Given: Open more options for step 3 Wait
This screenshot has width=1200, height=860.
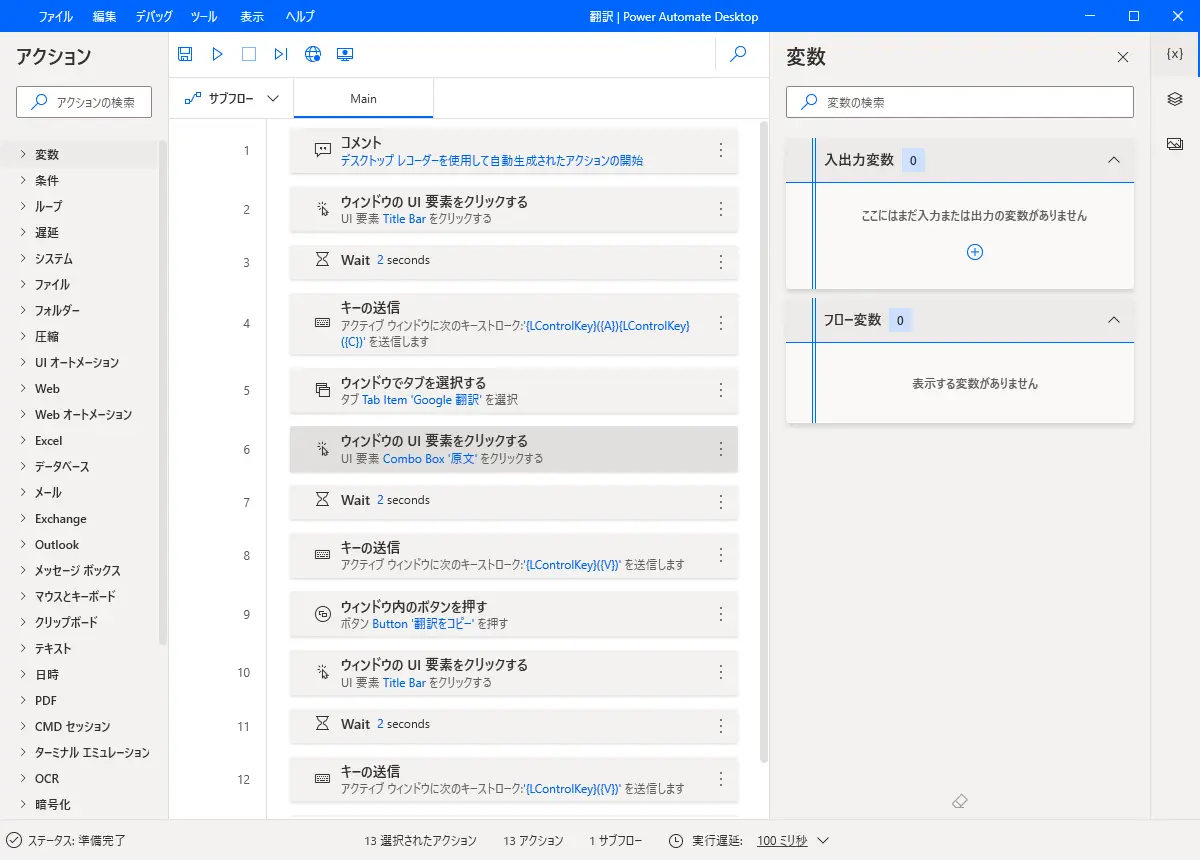Looking at the screenshot, I should (721, 262).
